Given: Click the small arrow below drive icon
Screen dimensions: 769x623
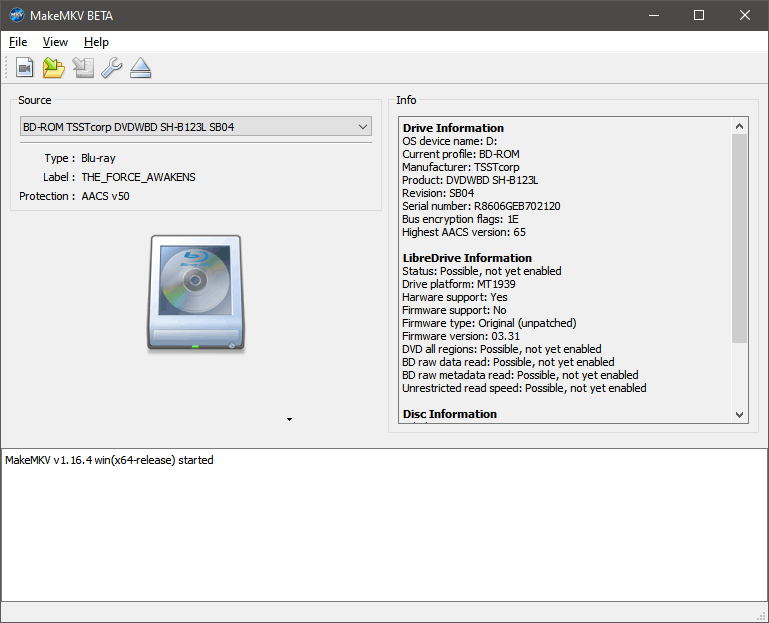Looking at the screenshot, I should tap(289, 419).
